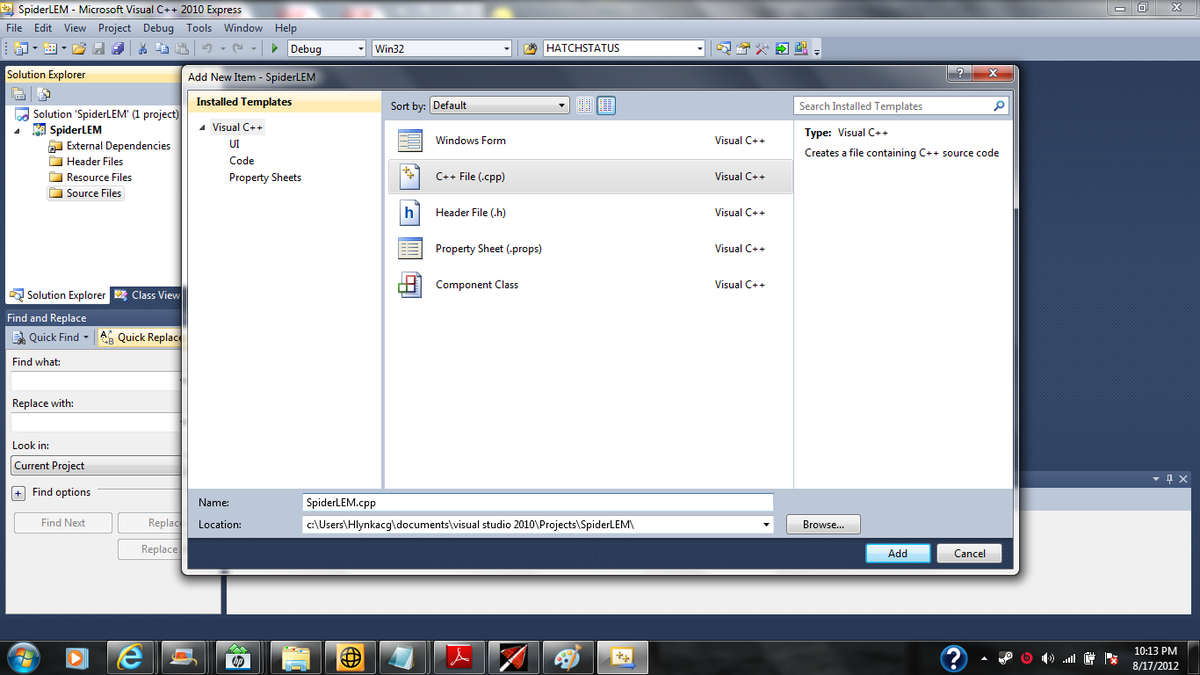
Task: Click the Search Installed Templates field
Action: (x=892, y=105)
